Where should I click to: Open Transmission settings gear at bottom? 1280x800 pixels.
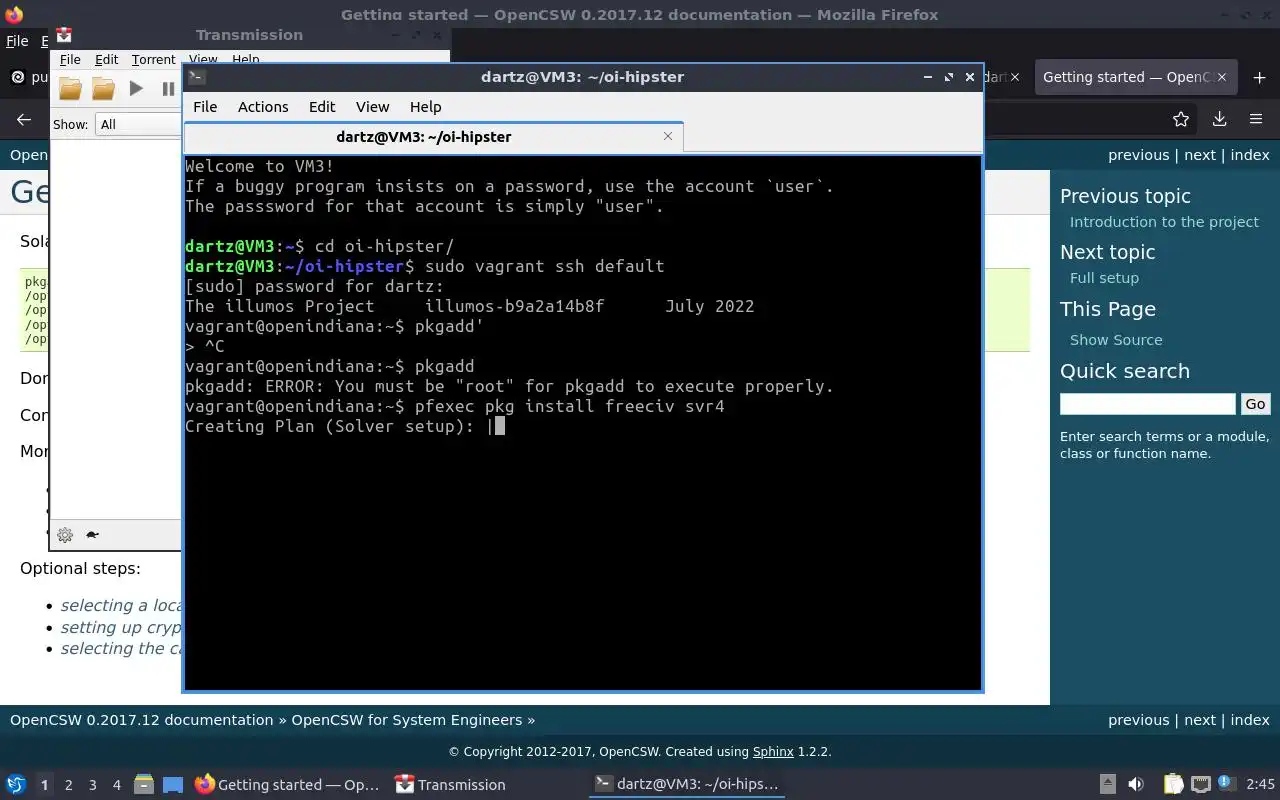pos(65,535)
